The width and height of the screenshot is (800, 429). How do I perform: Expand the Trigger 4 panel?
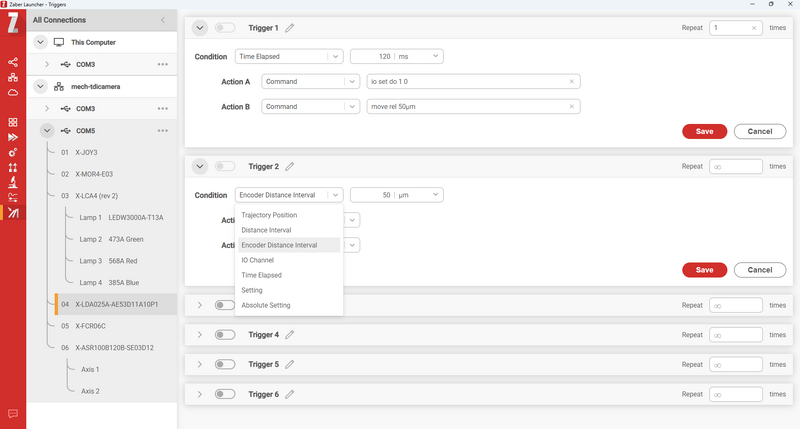[200, 335]
